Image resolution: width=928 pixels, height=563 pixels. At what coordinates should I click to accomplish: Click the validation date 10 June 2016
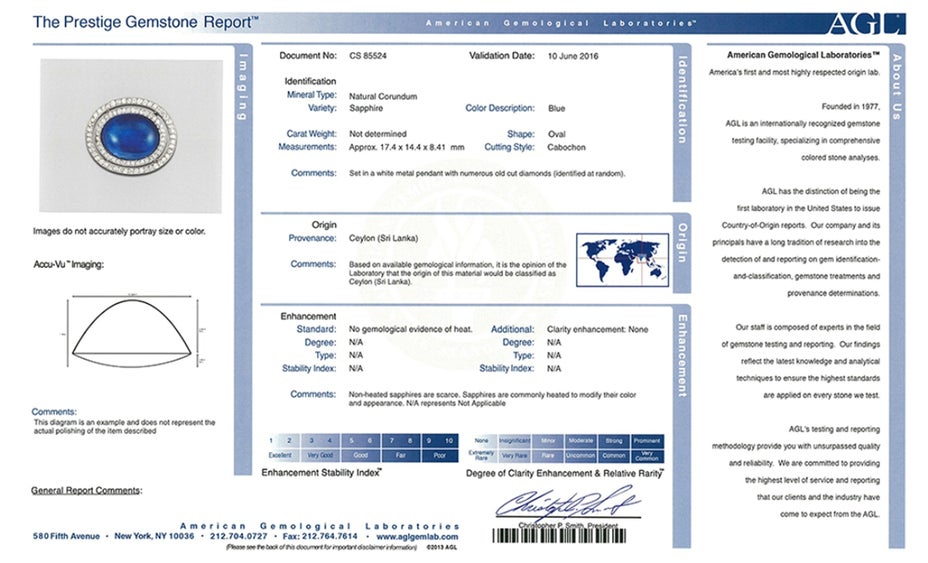[x=578, y=56]
